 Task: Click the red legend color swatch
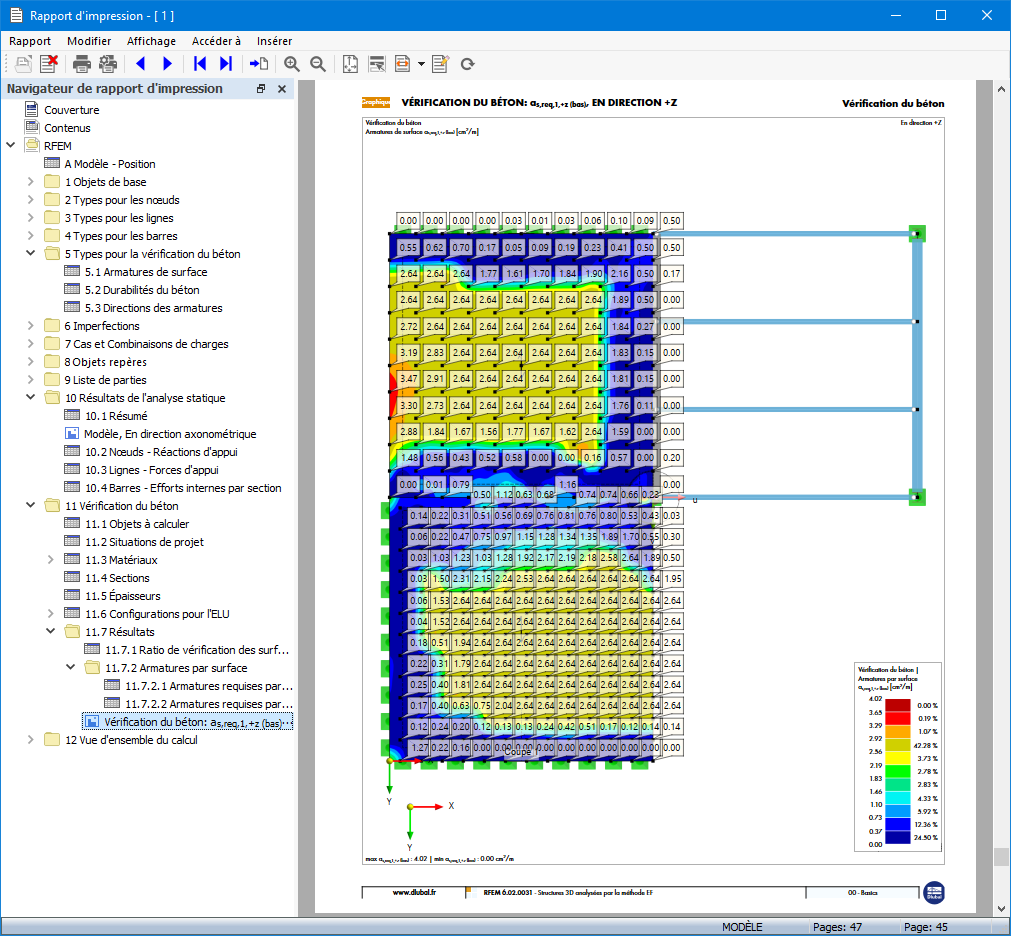[898, 718]
